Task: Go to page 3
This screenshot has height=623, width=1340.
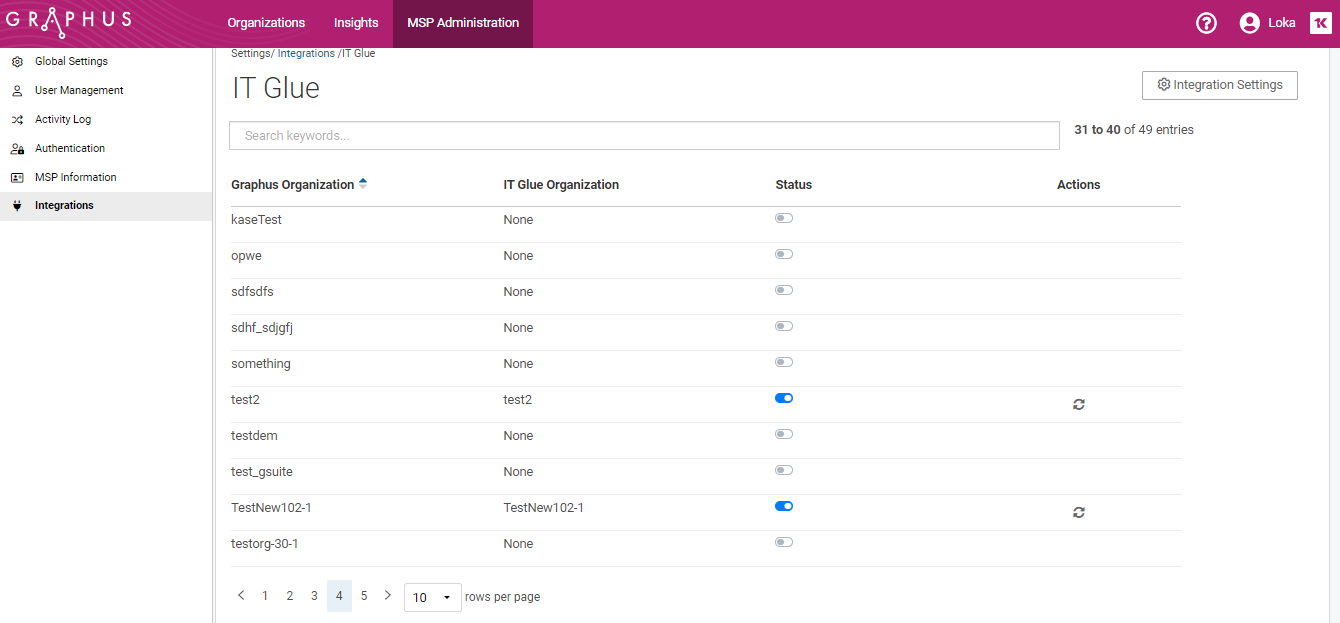Action: pos(314,596)
